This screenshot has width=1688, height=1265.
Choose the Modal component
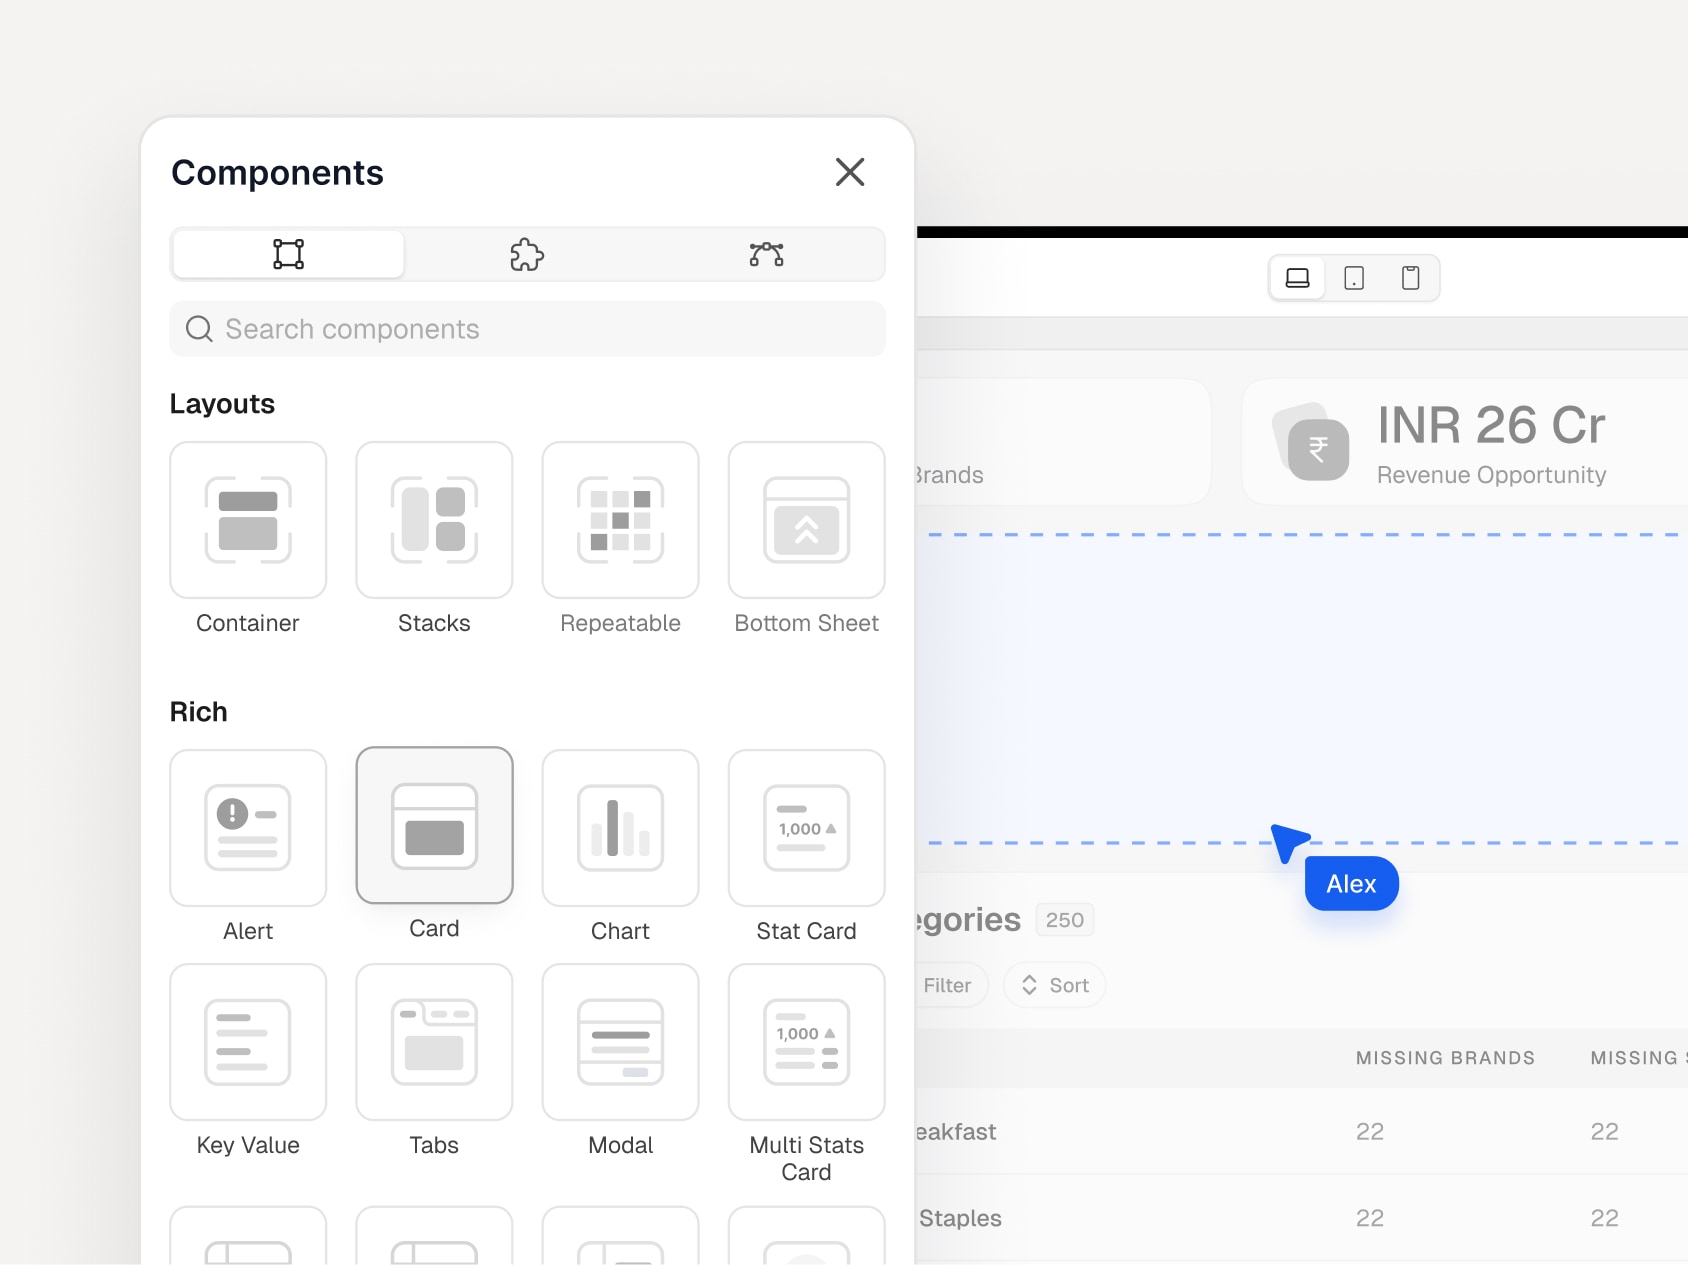620,1042
